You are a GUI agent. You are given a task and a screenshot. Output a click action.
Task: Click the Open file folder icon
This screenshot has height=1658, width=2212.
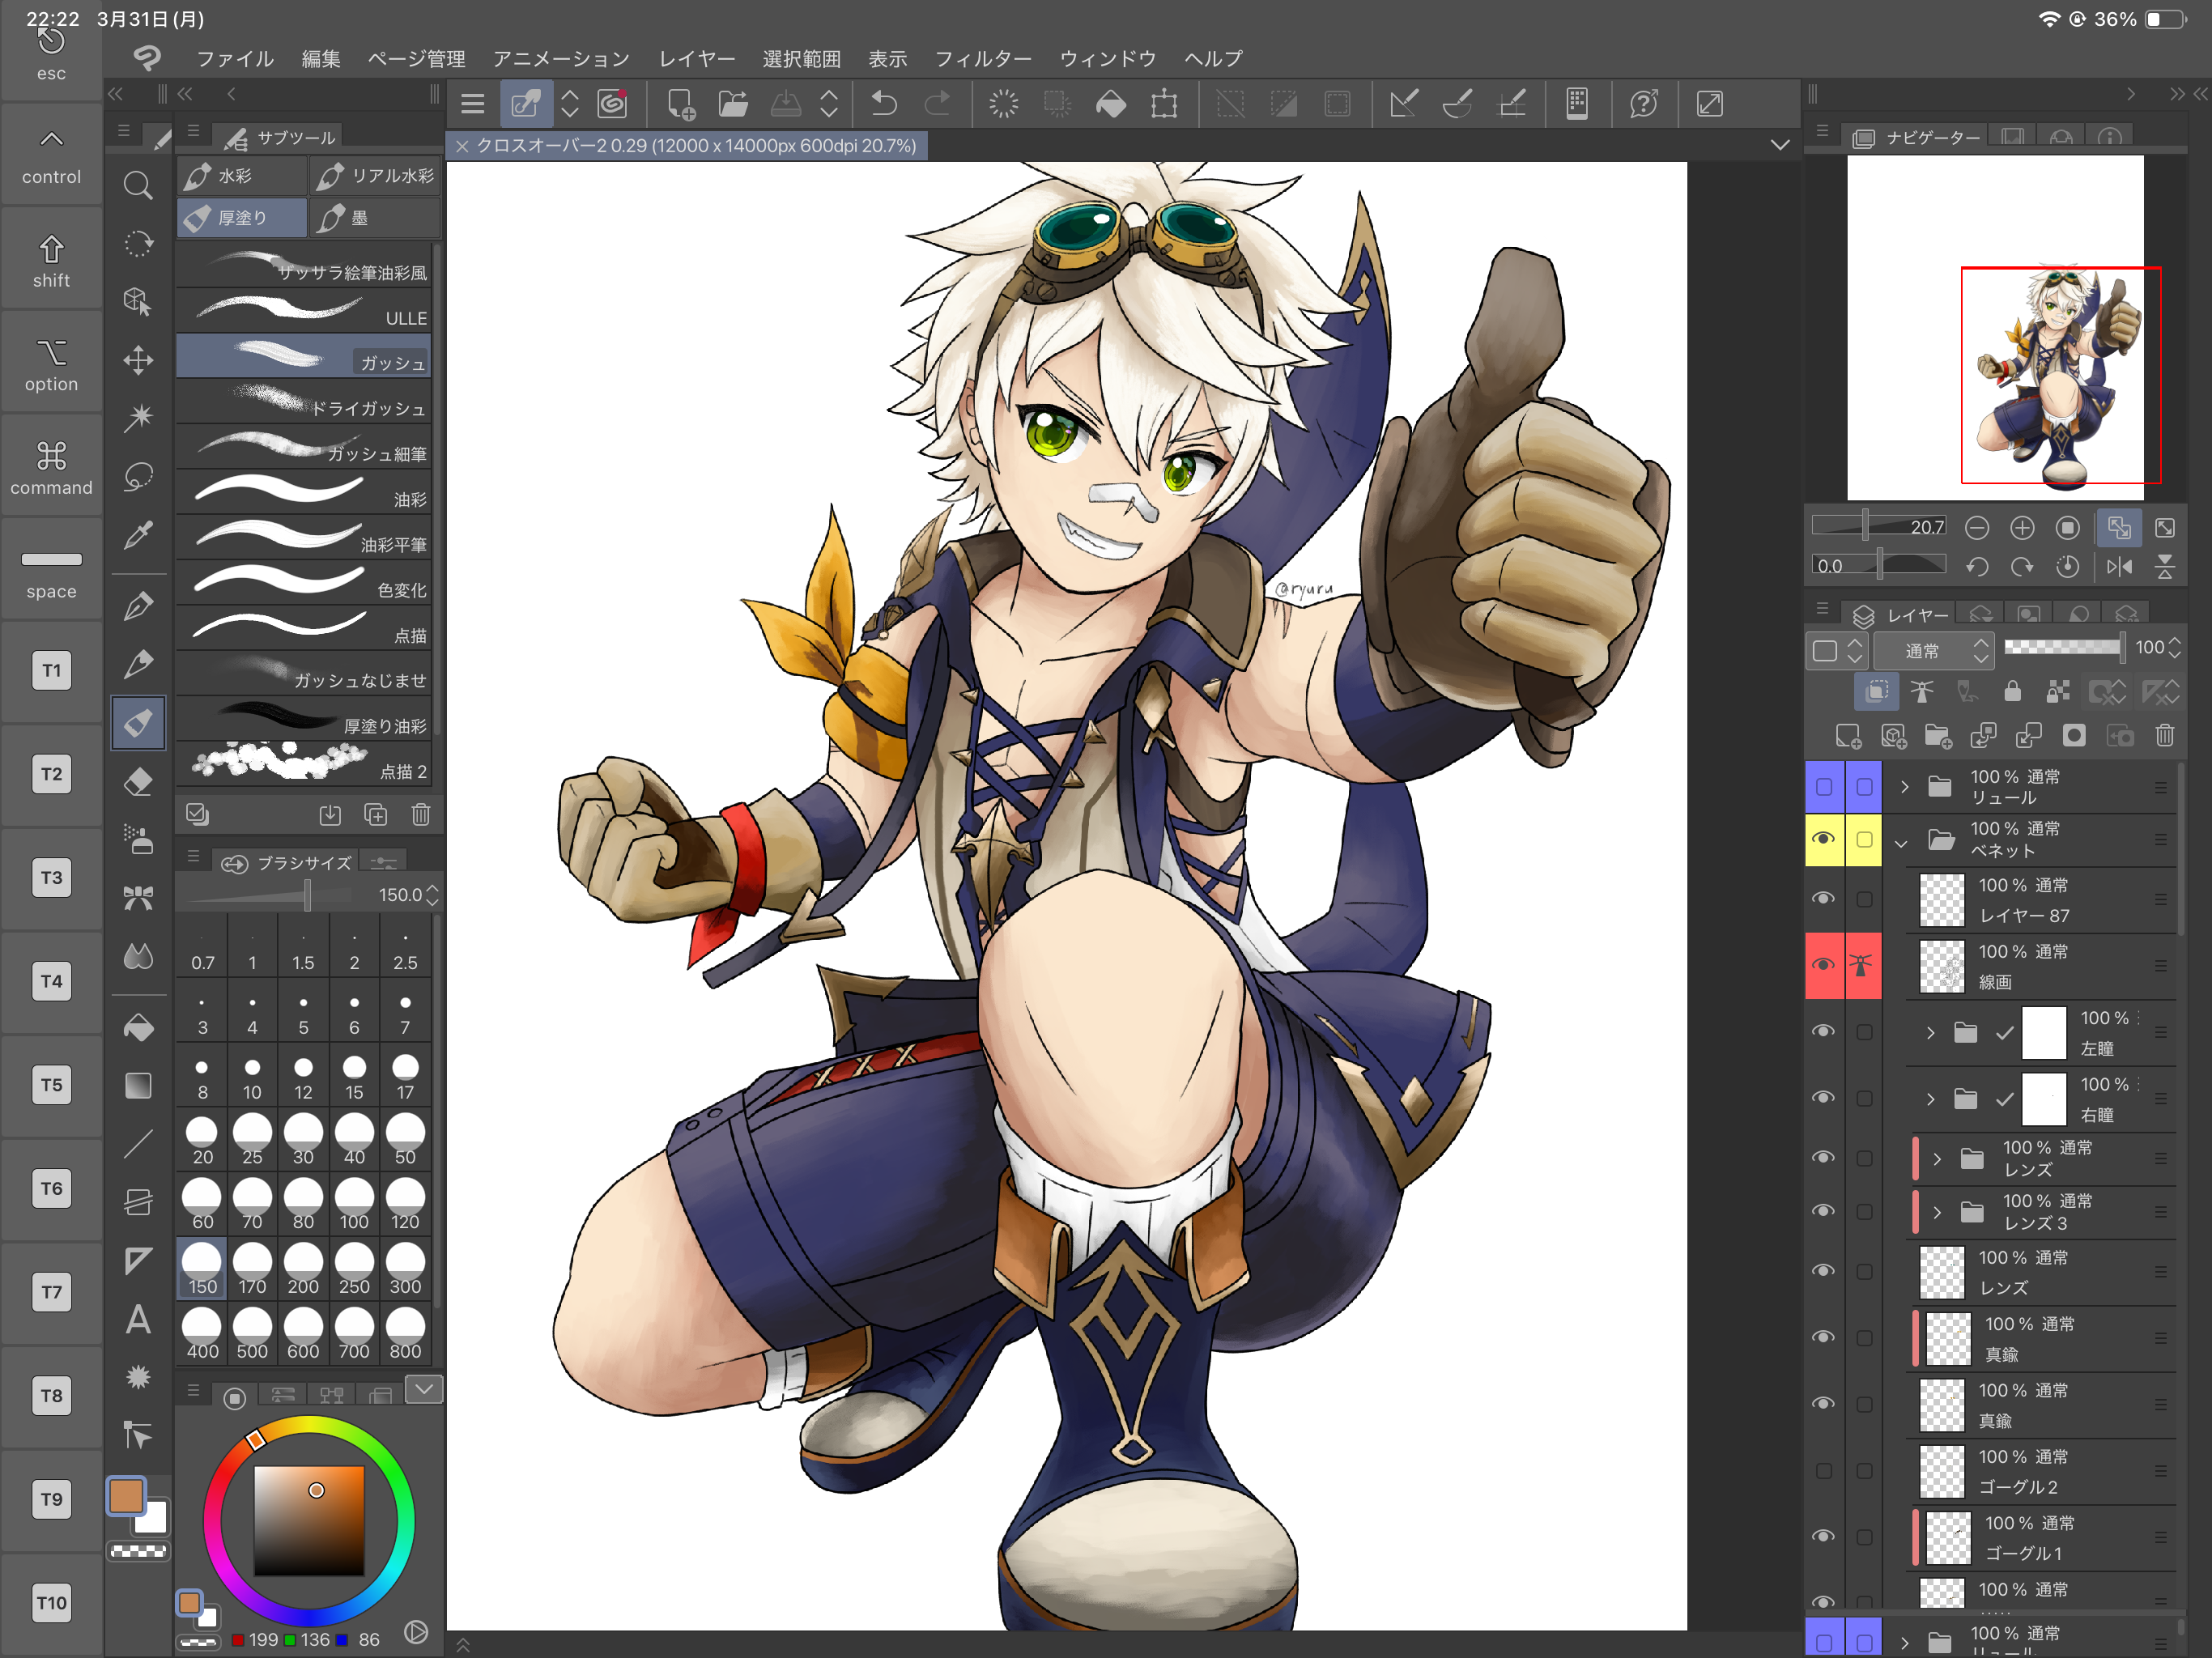pos(733,104)
